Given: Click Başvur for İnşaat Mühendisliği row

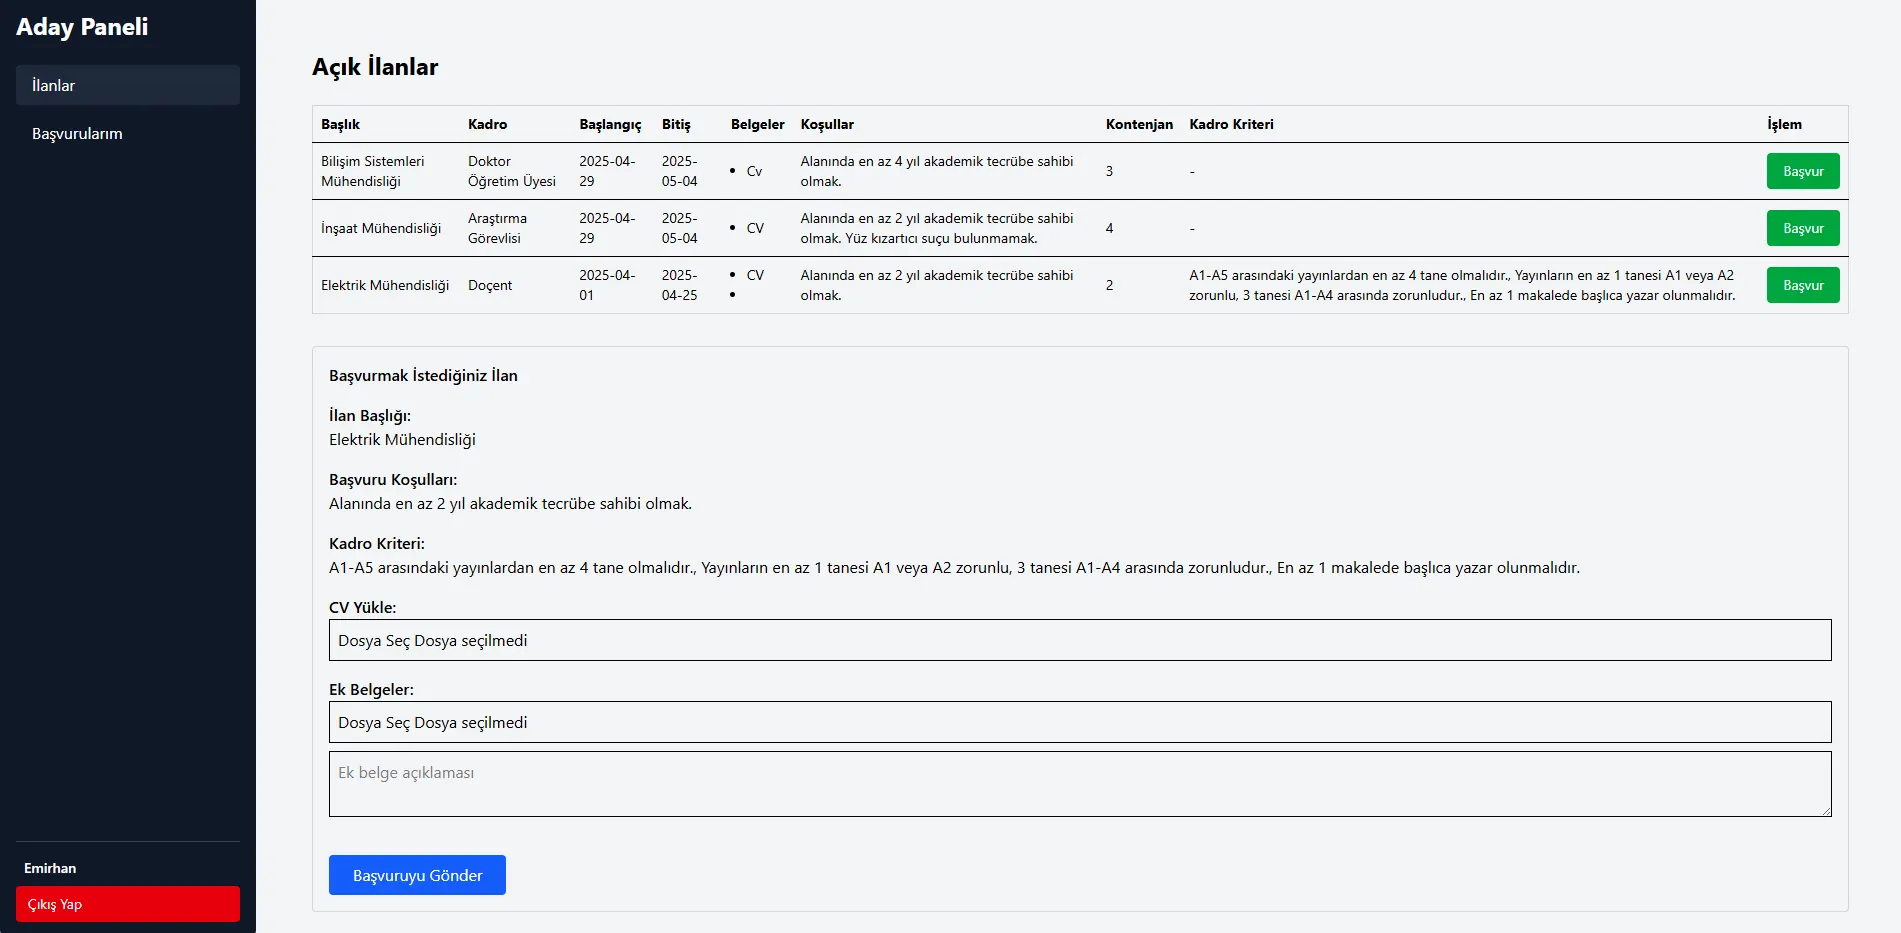Looking at the screenshot, I should tap(1803, 228).
